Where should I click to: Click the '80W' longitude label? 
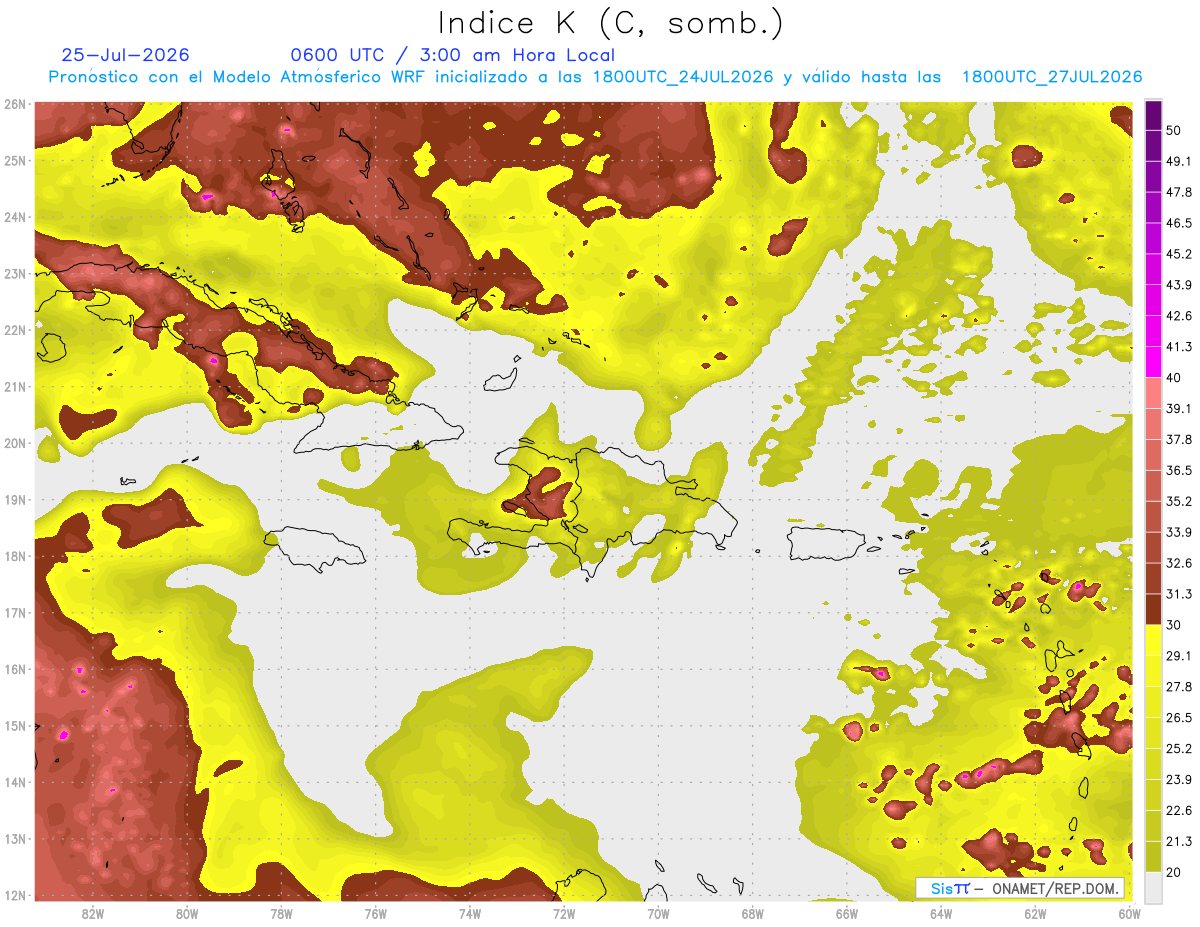[x=186, y=914]
